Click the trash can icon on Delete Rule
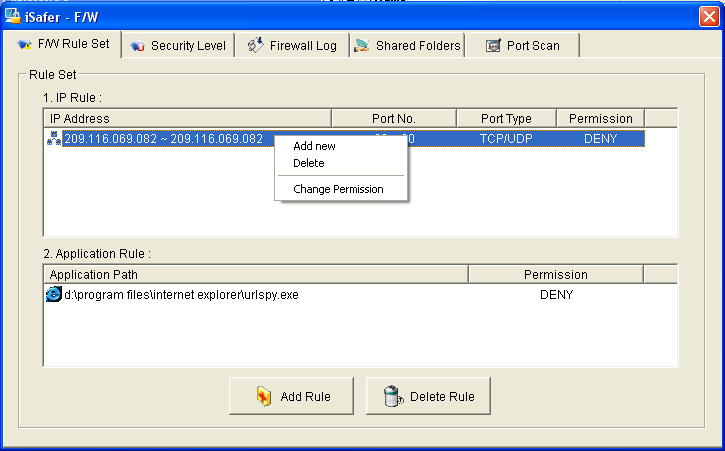This screenshot has height=451, width=725. [x=394, y=397]
